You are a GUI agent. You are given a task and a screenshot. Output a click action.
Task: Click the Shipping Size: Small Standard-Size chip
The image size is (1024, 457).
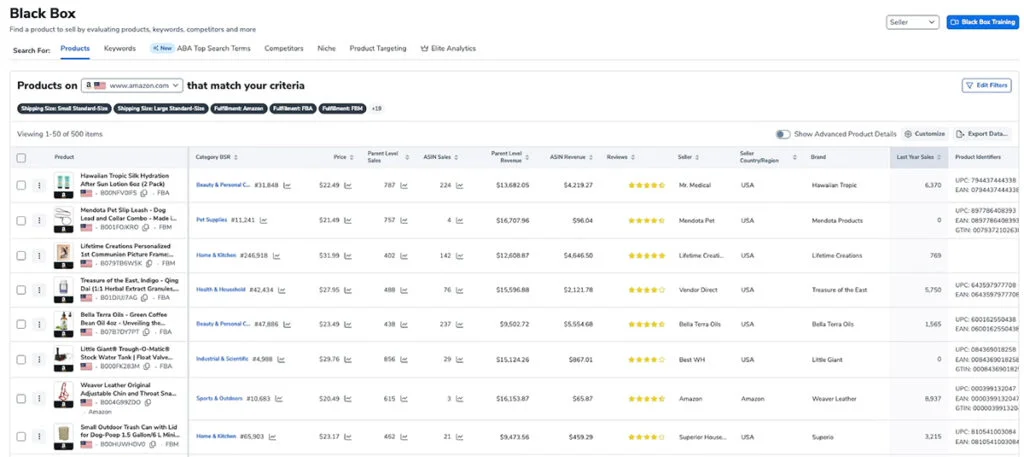64,108
